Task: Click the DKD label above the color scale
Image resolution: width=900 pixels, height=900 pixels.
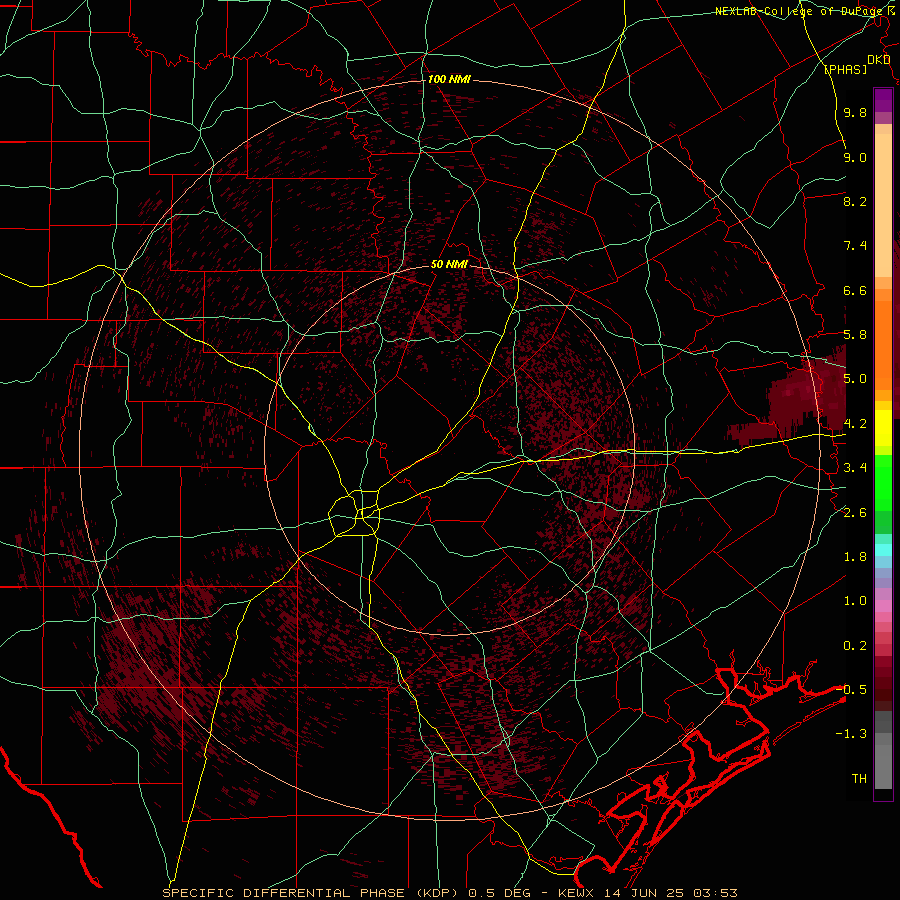Action: [878, 60]
